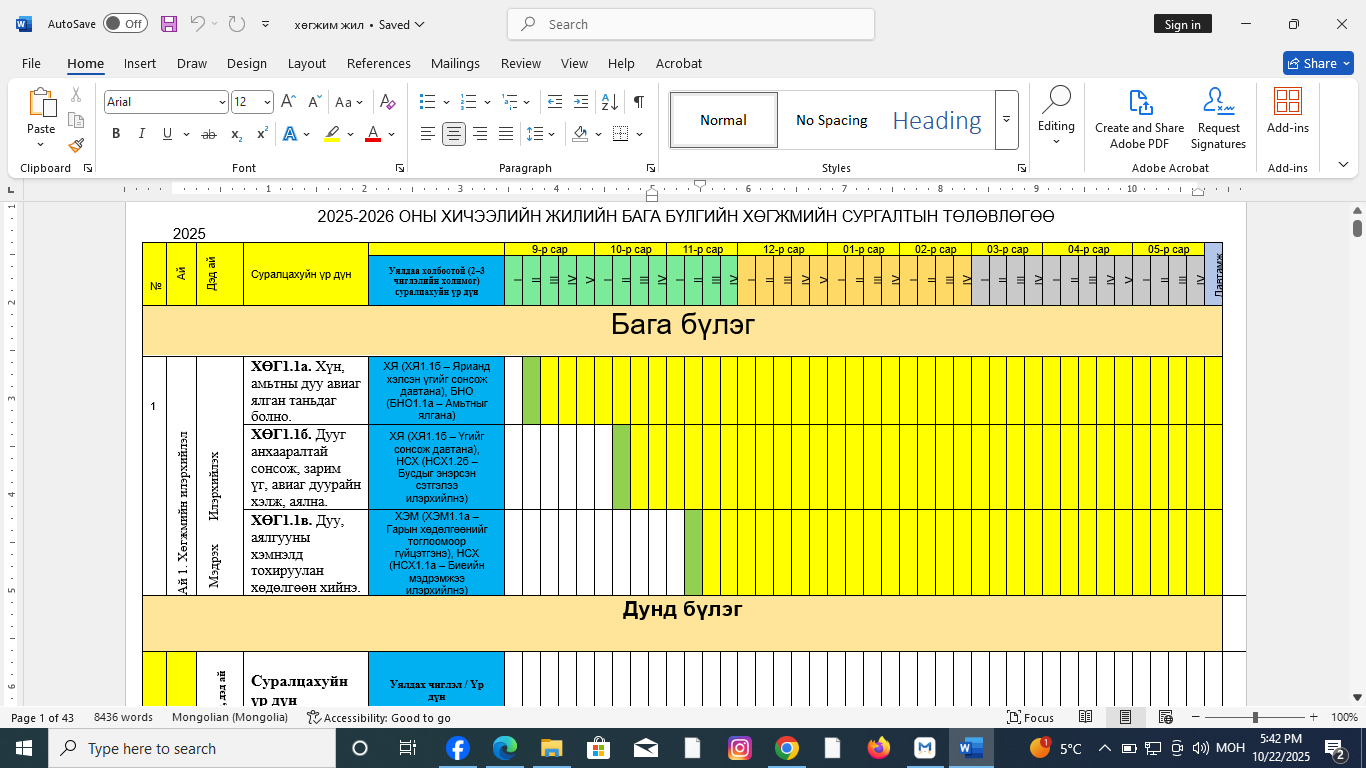Image resolution: width=1366 pixels, height=768 pixels.
Task: Click the Share button
Action: 1317,63
